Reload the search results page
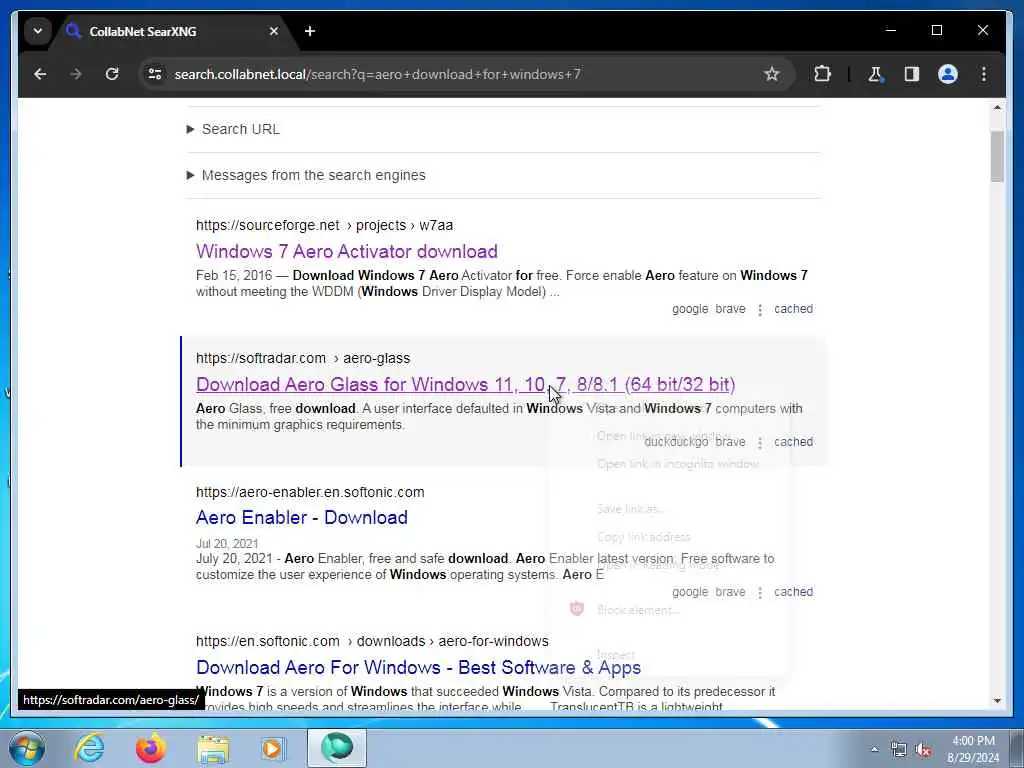 [x=112, y=74]
